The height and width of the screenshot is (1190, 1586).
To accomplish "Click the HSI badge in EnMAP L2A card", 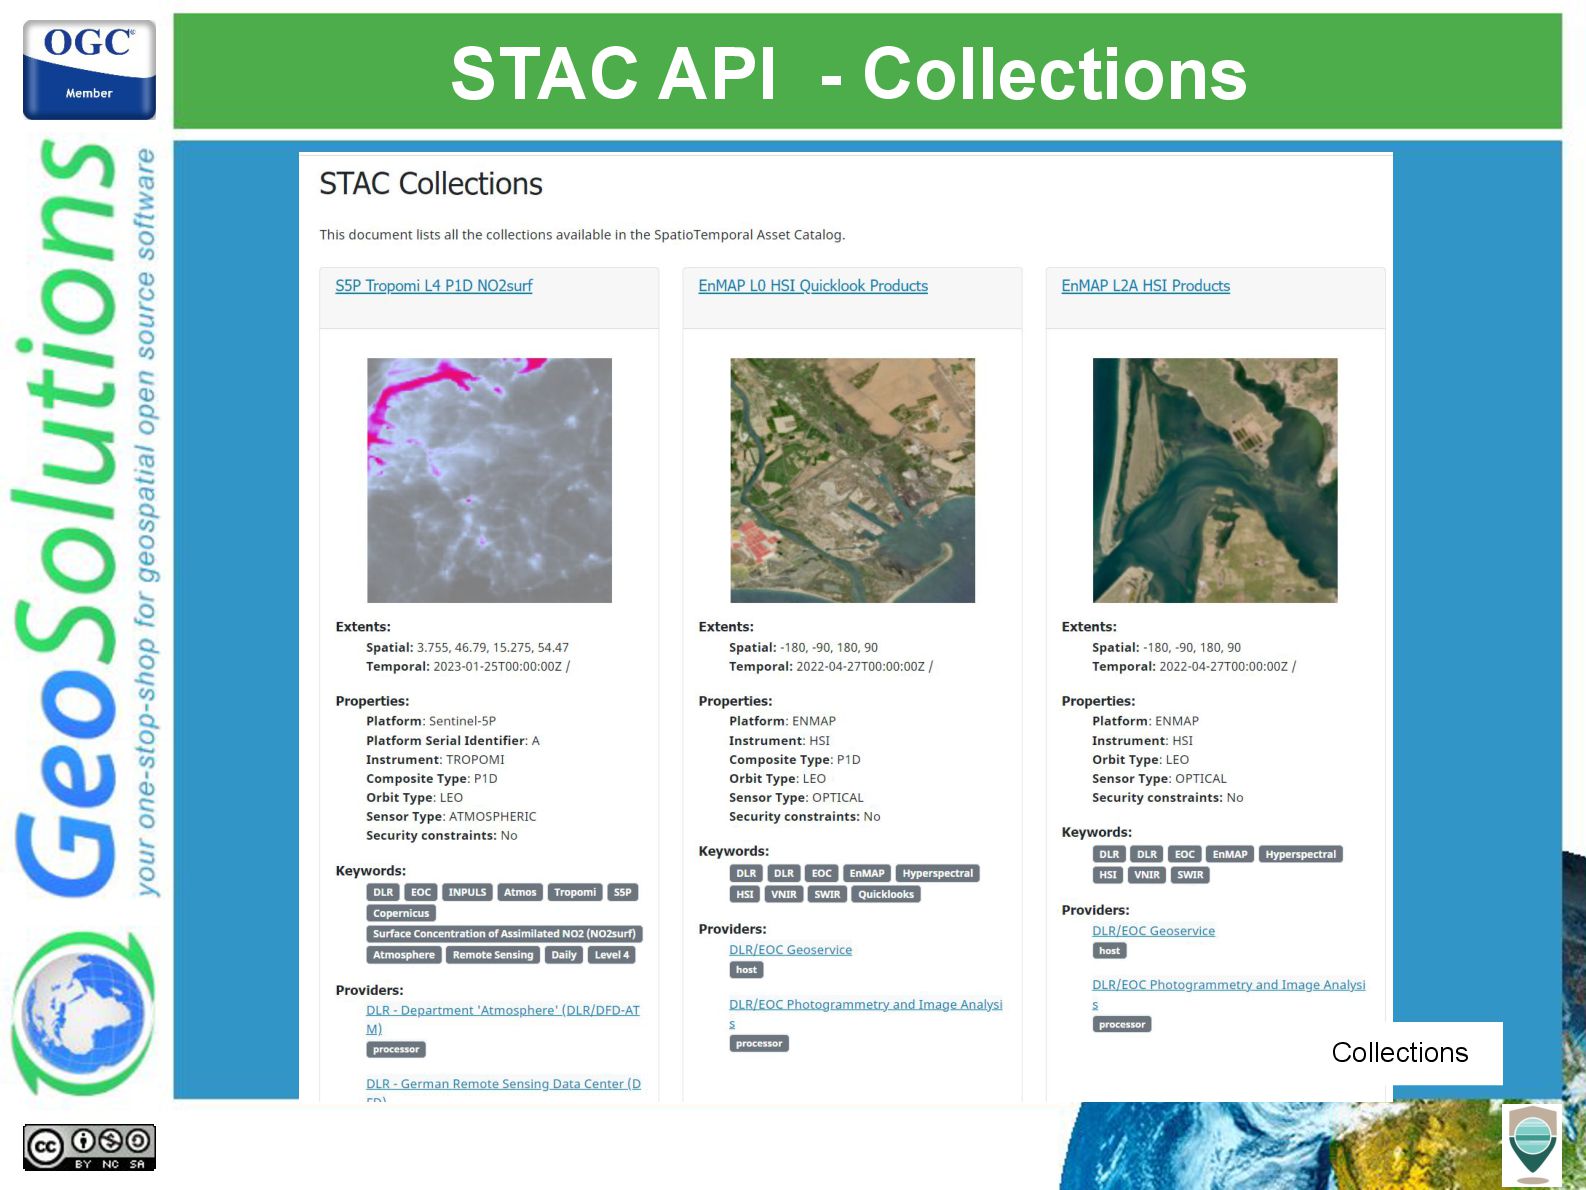I will (x=1108, y=875).
